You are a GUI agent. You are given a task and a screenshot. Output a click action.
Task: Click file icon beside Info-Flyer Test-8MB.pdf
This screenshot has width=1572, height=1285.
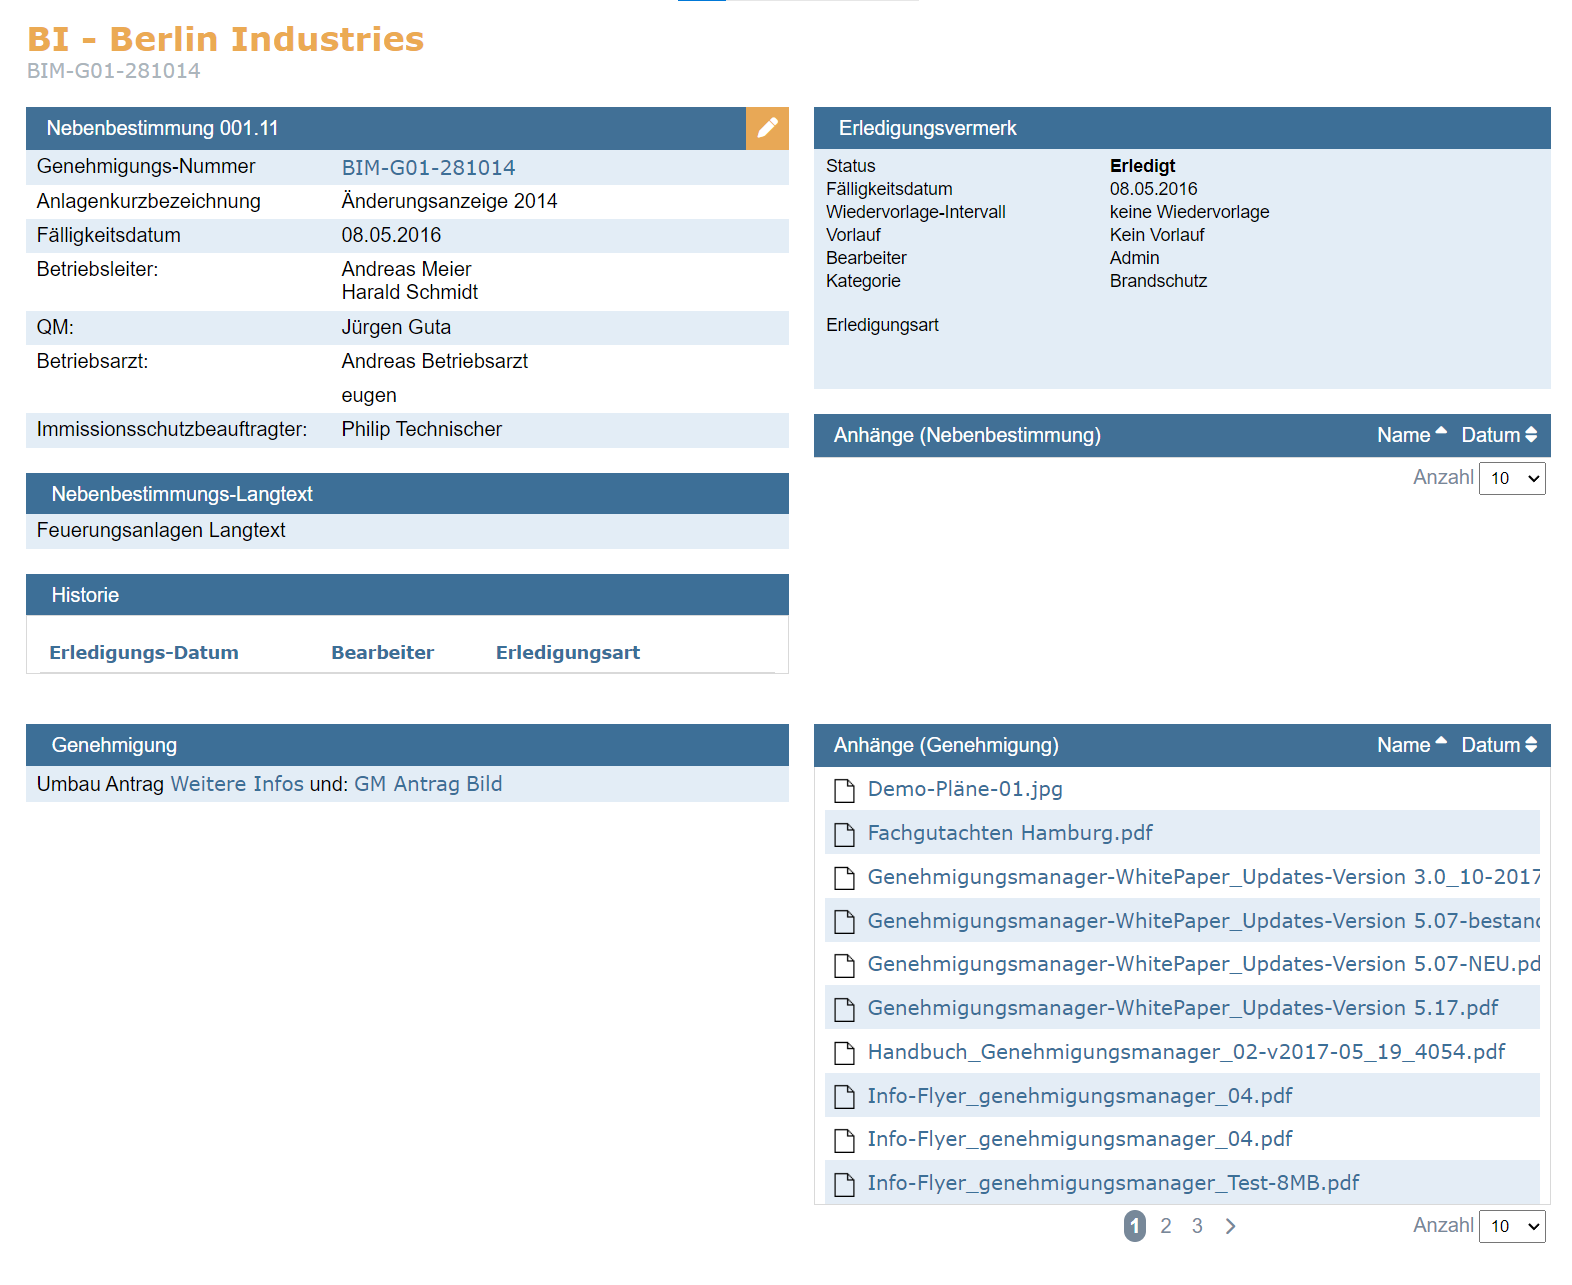tap(844, 1184)
